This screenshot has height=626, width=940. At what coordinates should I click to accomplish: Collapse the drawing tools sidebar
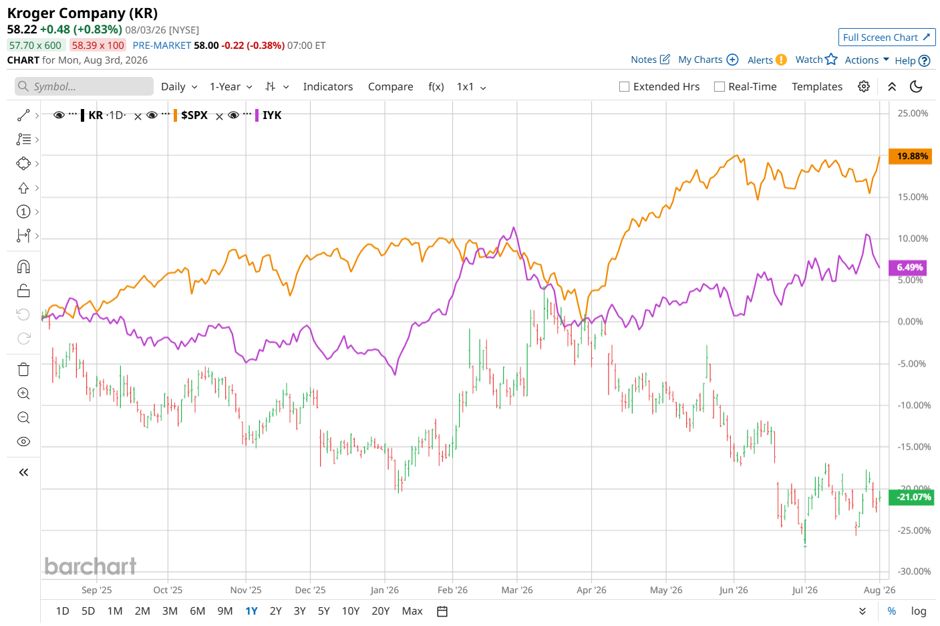pos(23,472)
